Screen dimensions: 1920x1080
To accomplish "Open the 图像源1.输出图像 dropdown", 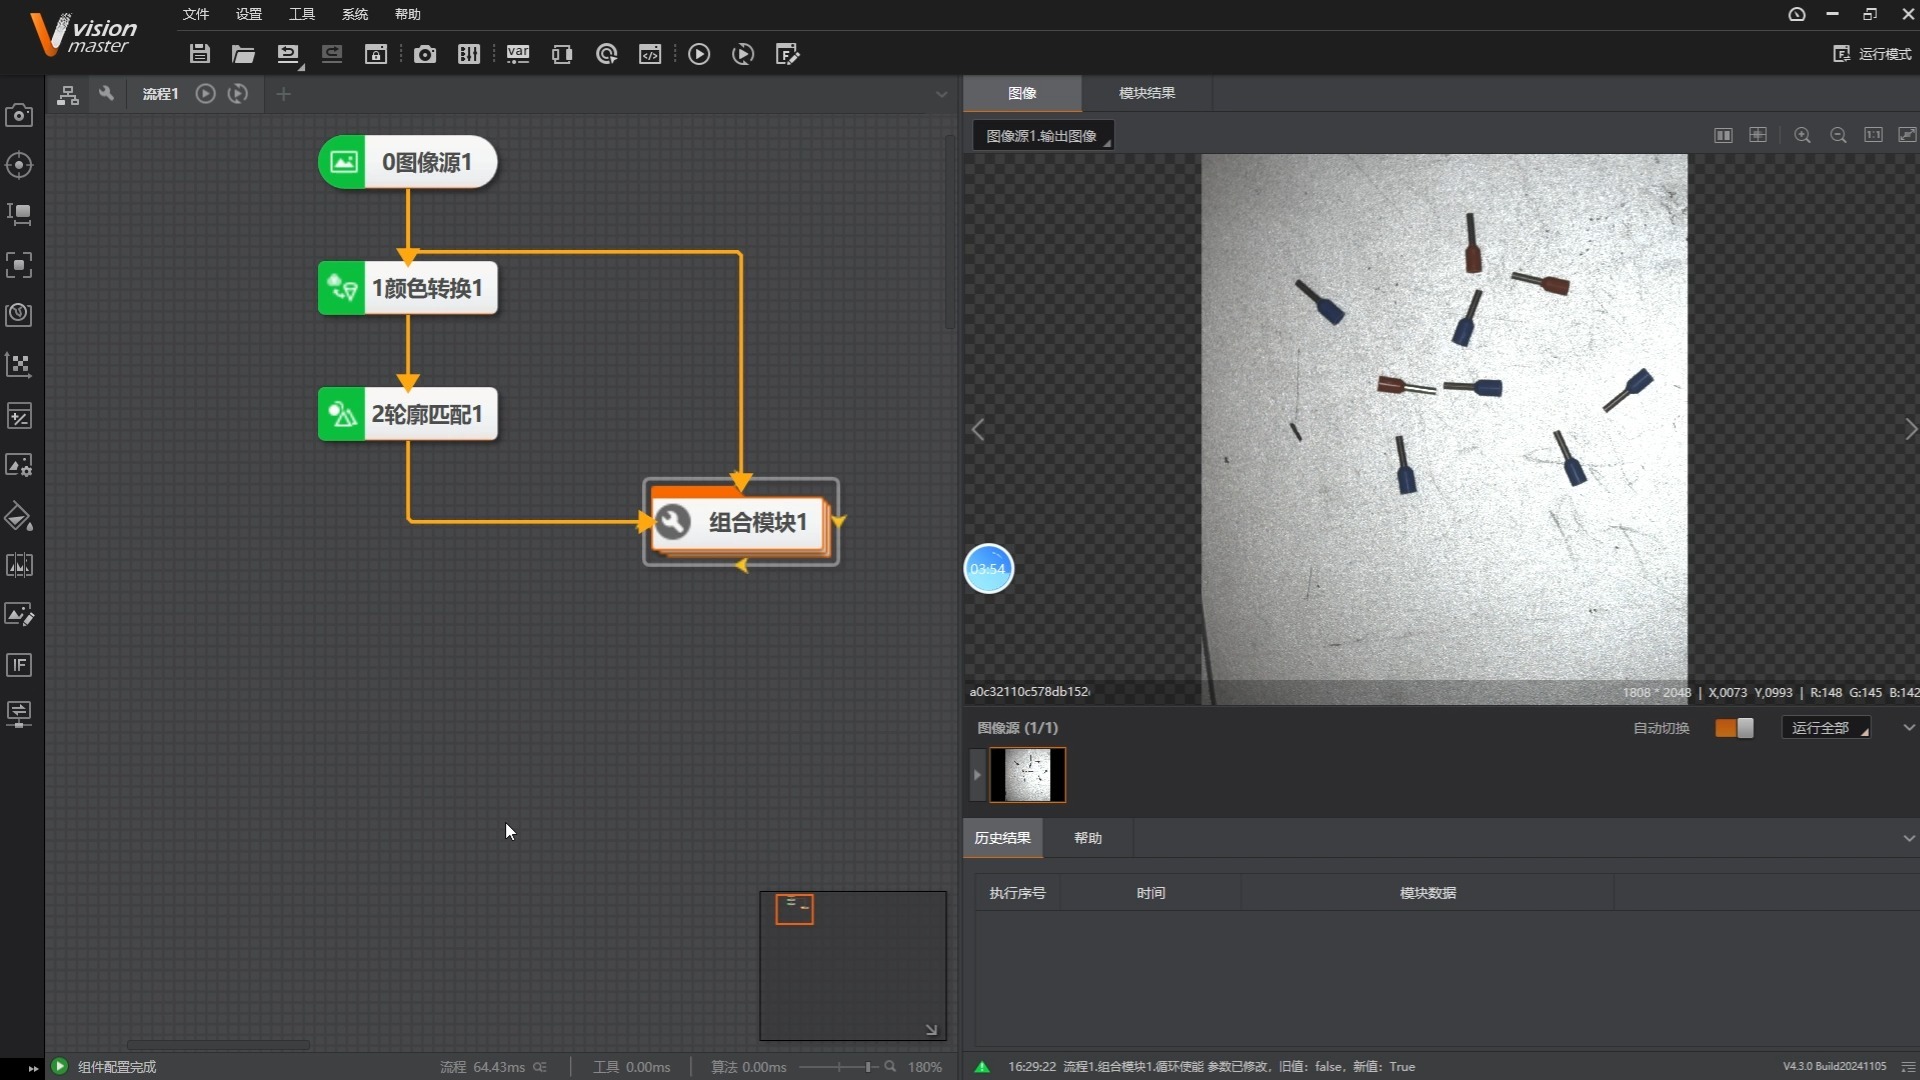I will coord(1043,136).
